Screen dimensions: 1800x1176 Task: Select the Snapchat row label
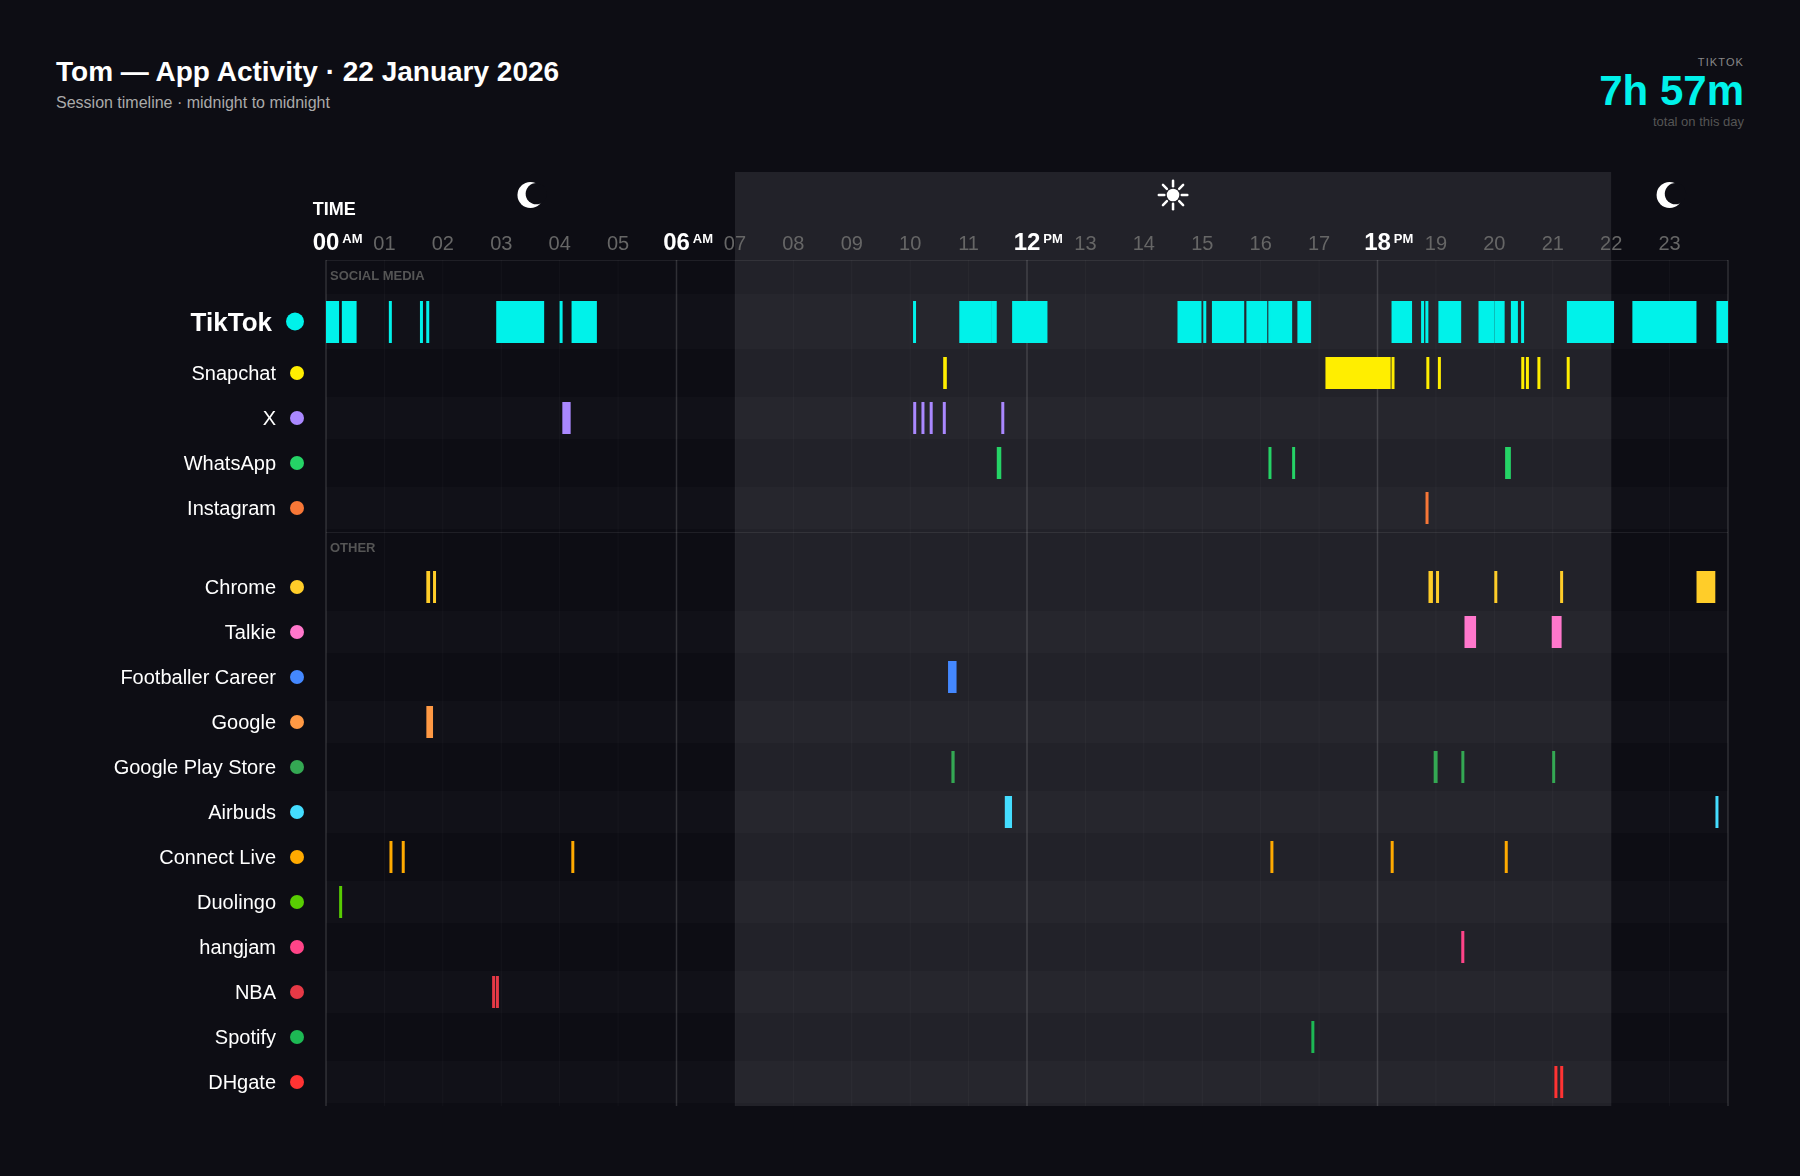(x=234, y=373)
